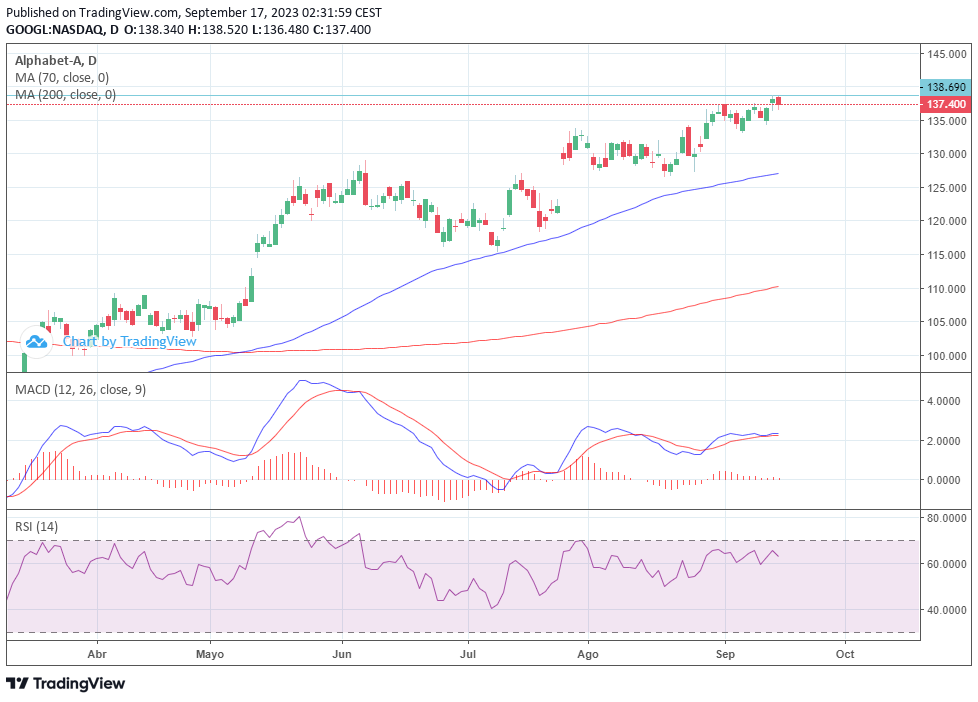Click the Oct label on time axis
This screenshot has width=978, height=702.
coord(845,655)
